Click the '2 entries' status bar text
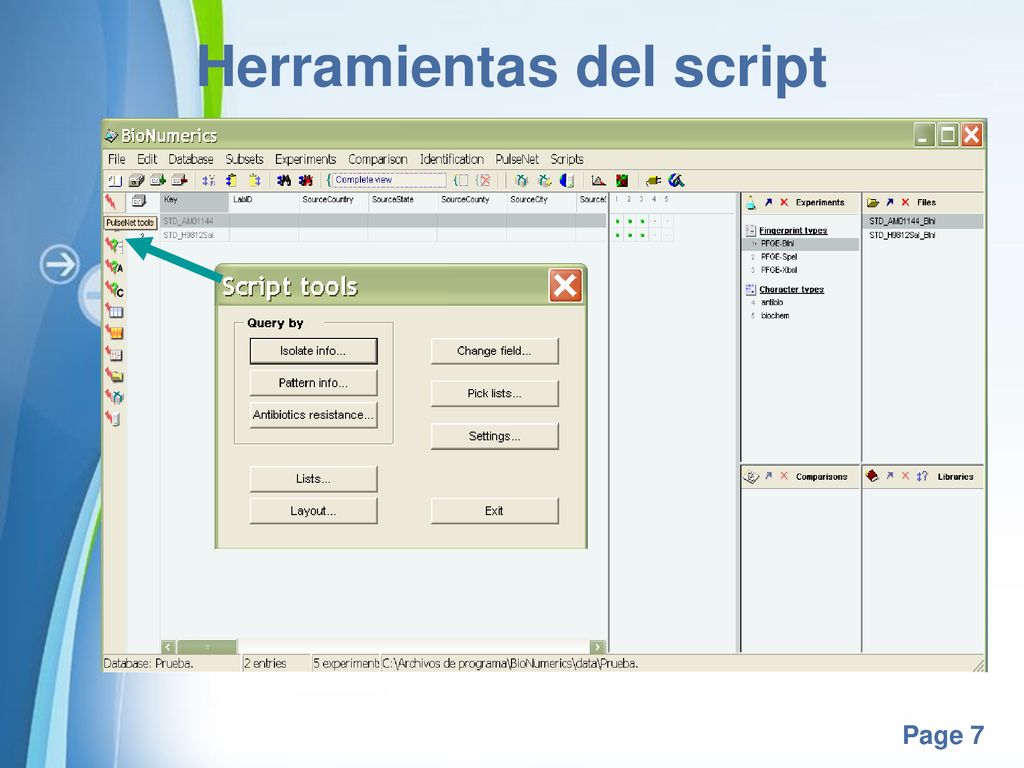1024x768 pixels. (265, 664)
